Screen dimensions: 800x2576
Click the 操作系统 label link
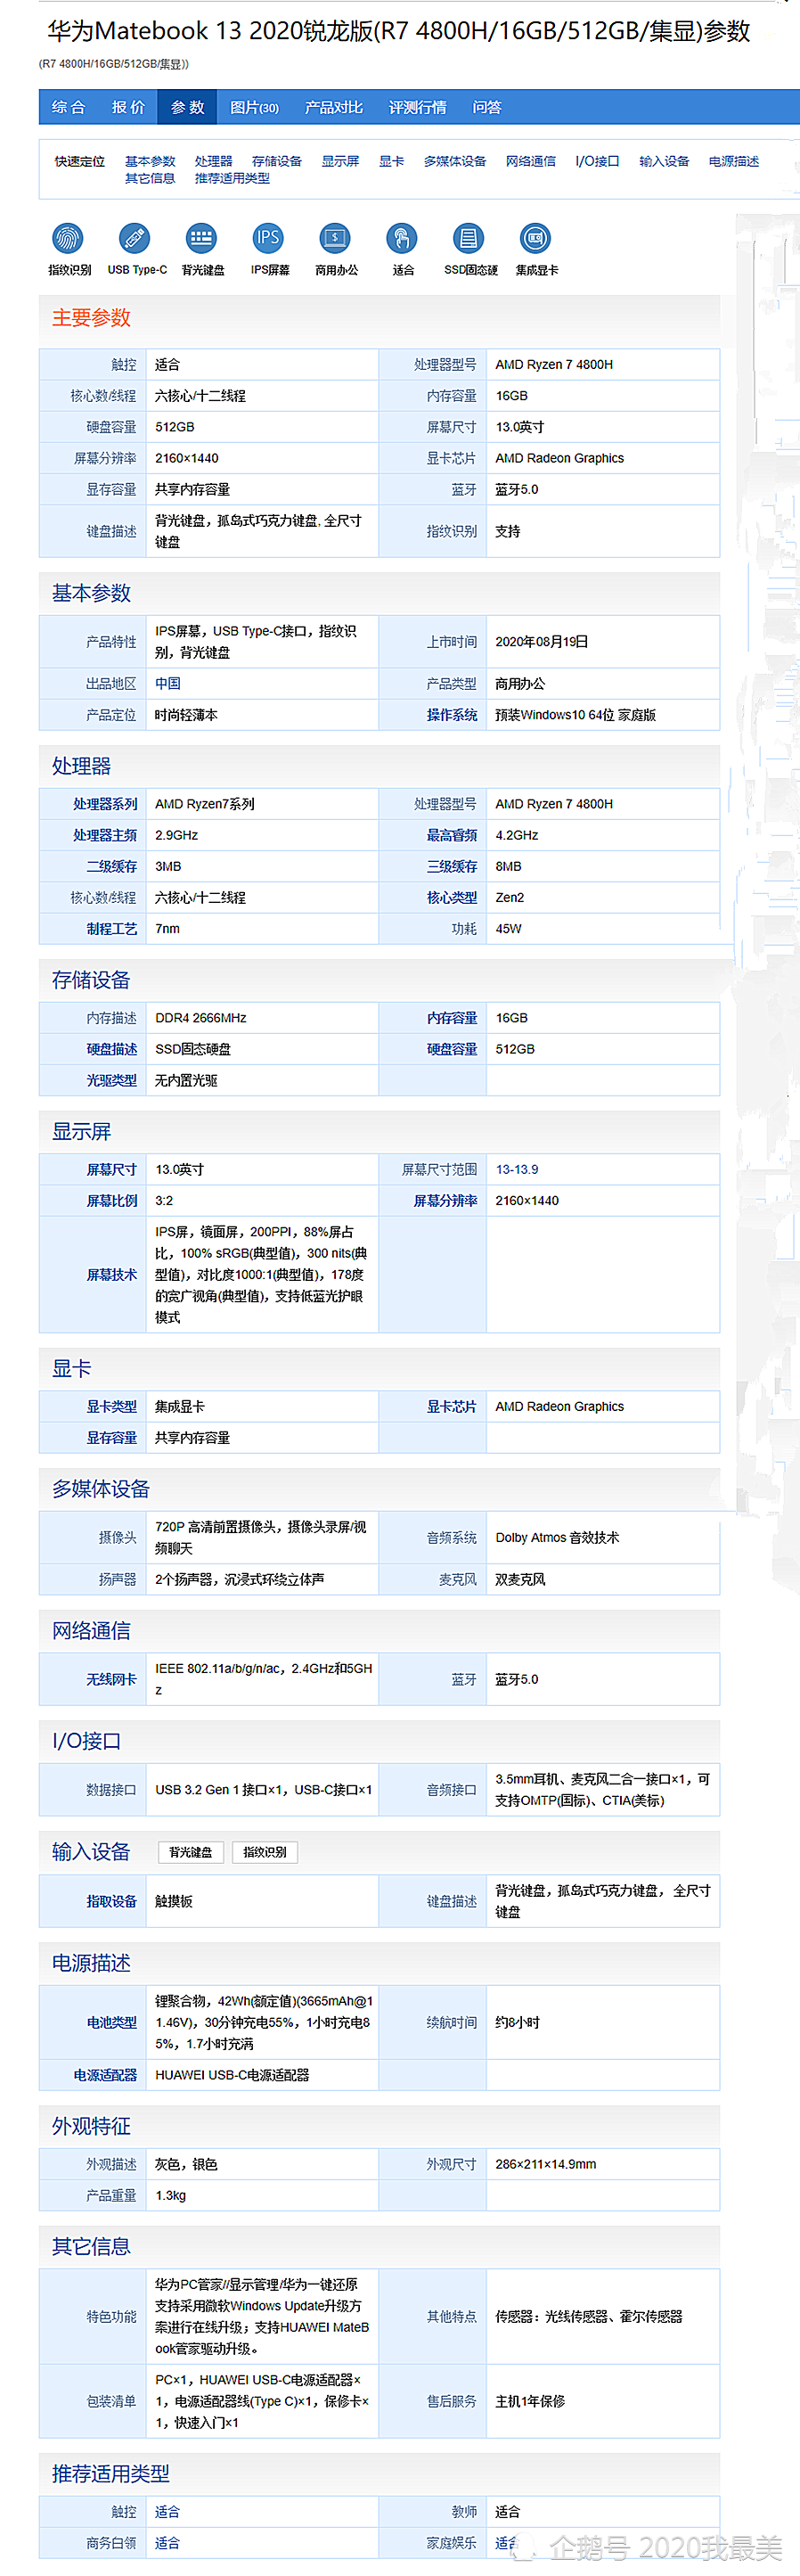(x=452, y=715)
